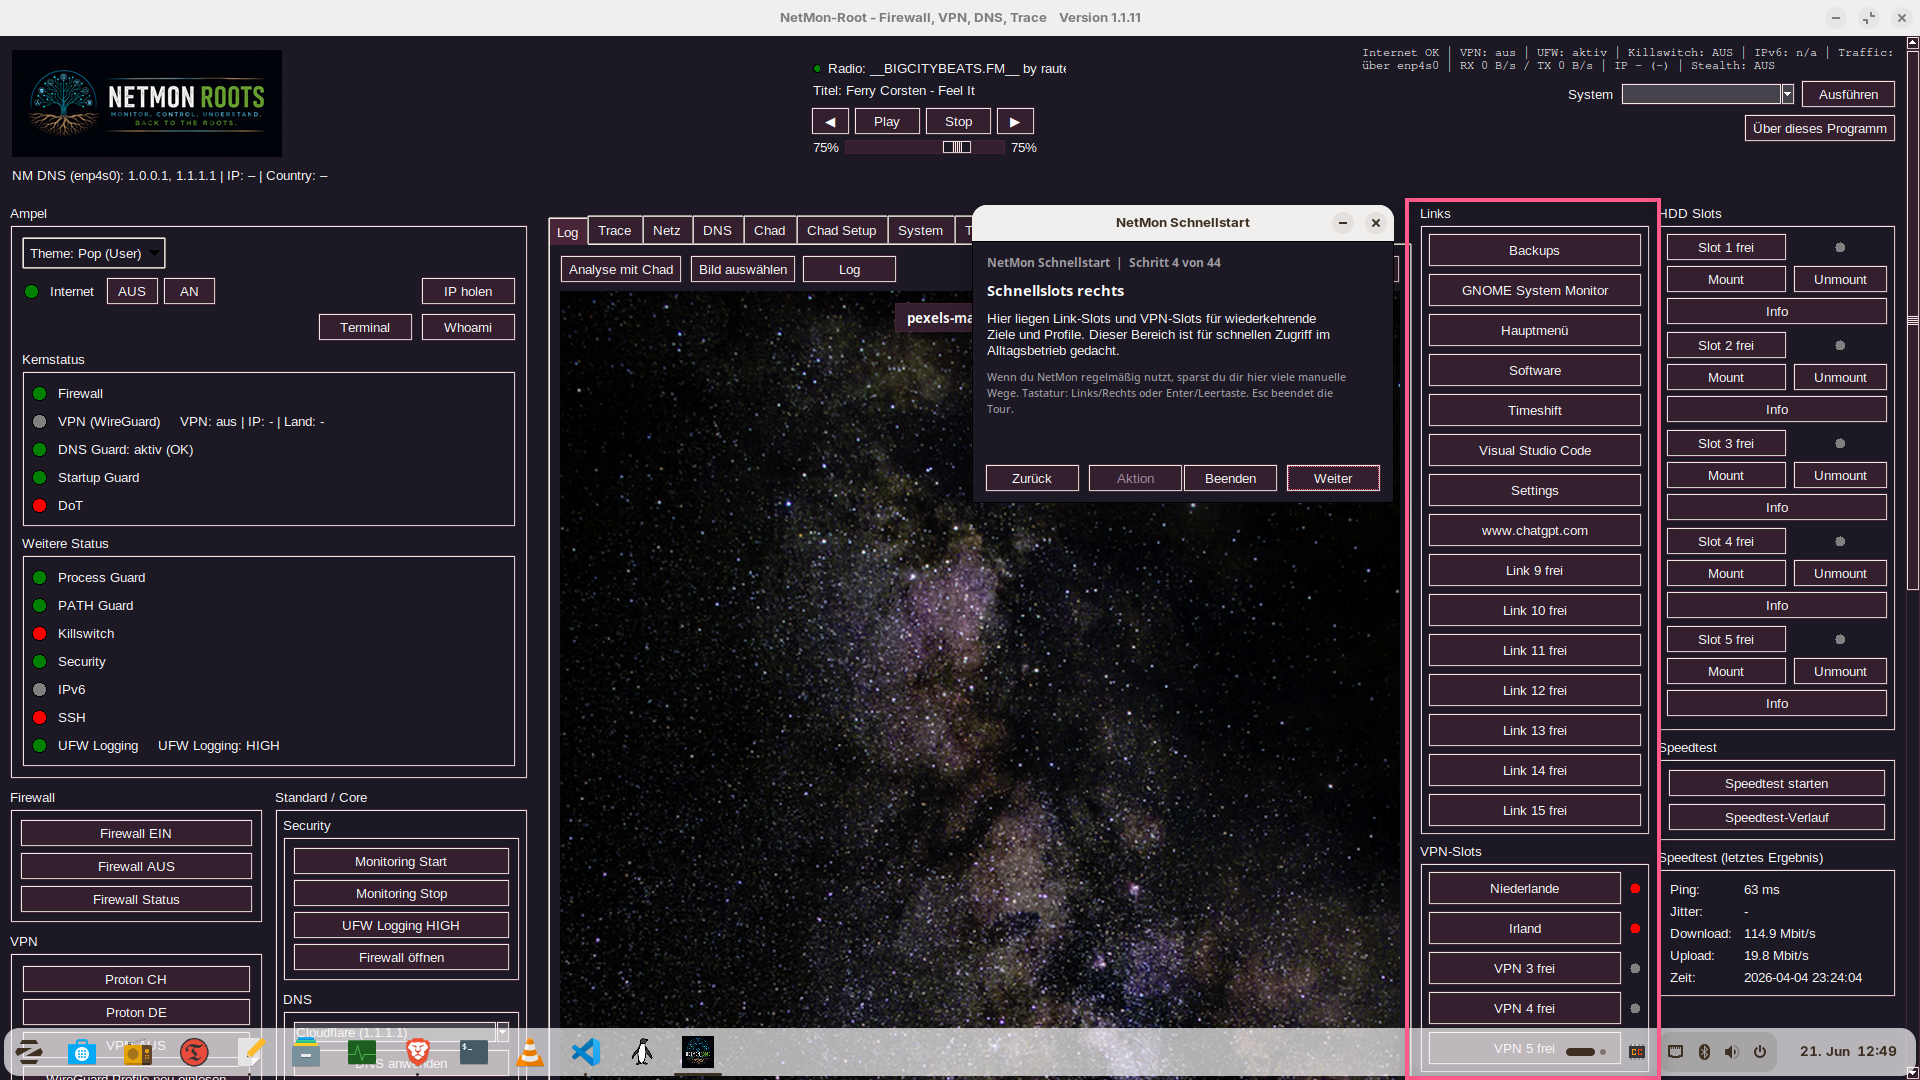
Task: Open Speedtest-Verlauf history
Action: tap(1776, 818)
